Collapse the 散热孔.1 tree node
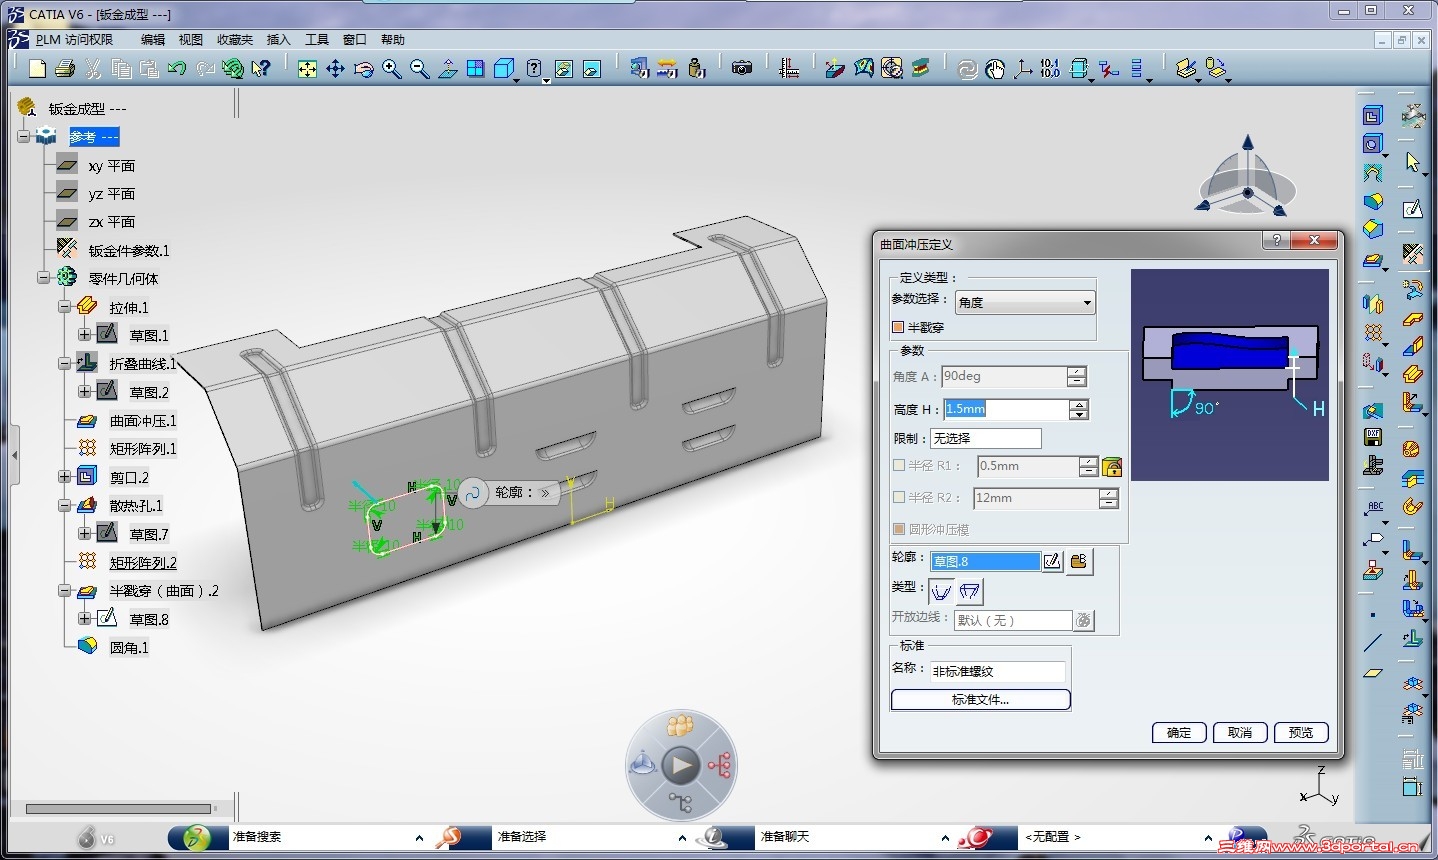The image size is (1438, 860). 64,506
